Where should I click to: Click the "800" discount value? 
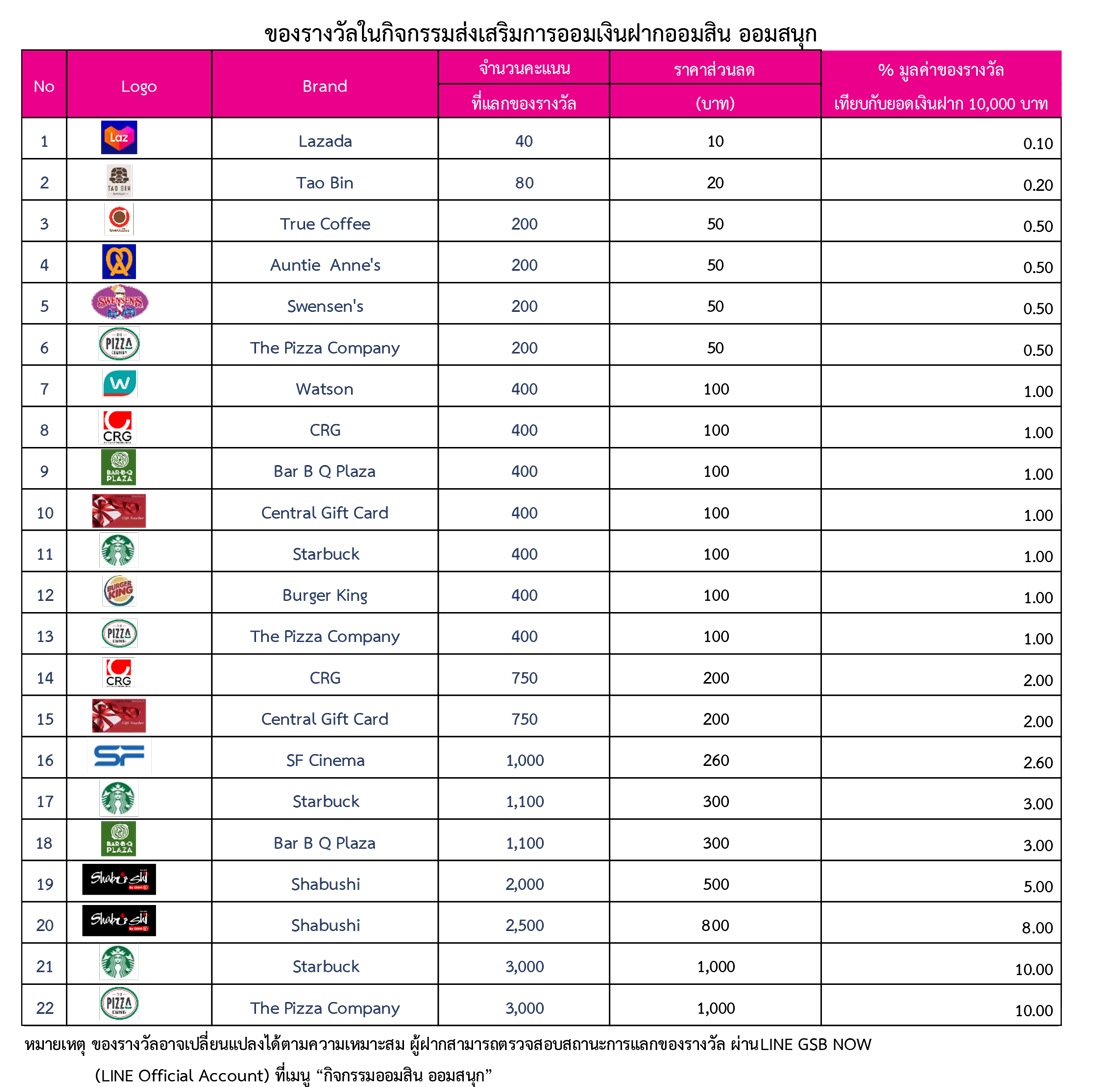(x=716, y=925)
